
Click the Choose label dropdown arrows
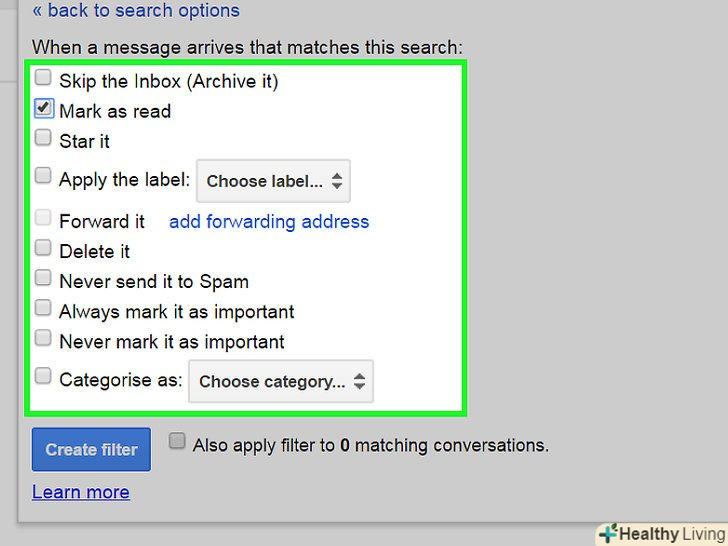coord(337,181)
